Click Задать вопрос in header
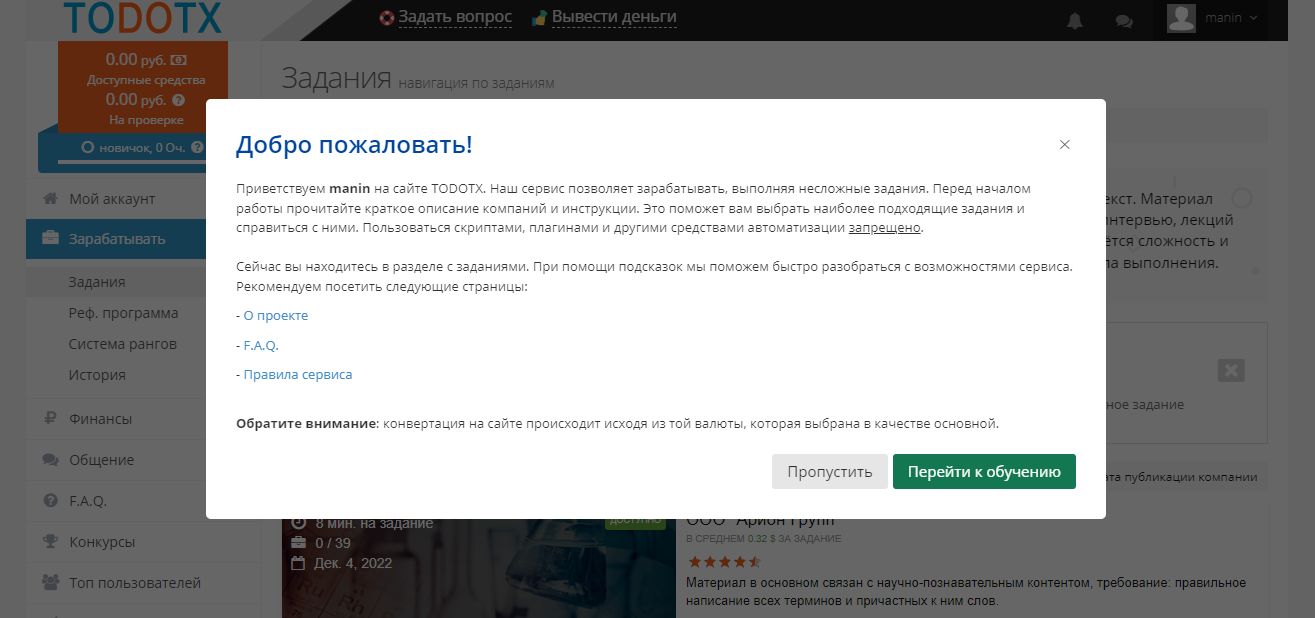This screenshot has width=1315, height=618. pyautogui.click(x=455, y=17)
